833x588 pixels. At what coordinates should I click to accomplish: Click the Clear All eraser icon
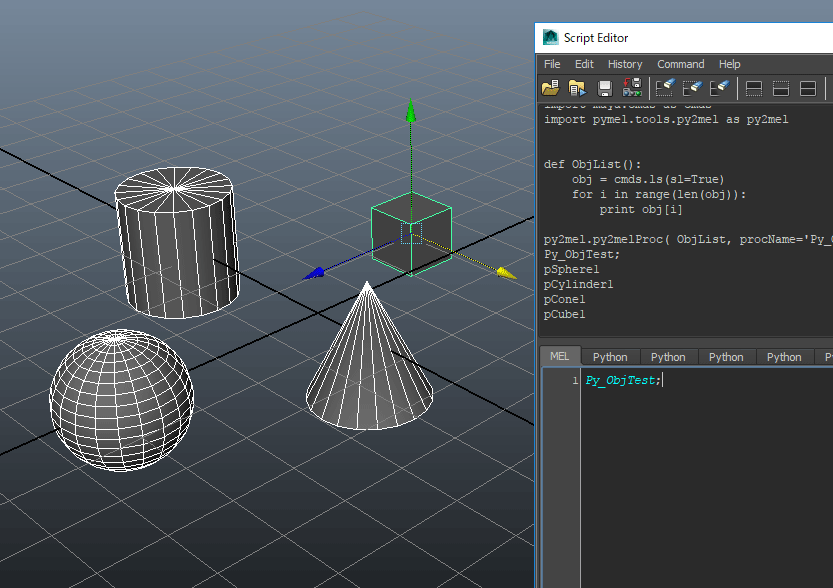click(718, 89)
